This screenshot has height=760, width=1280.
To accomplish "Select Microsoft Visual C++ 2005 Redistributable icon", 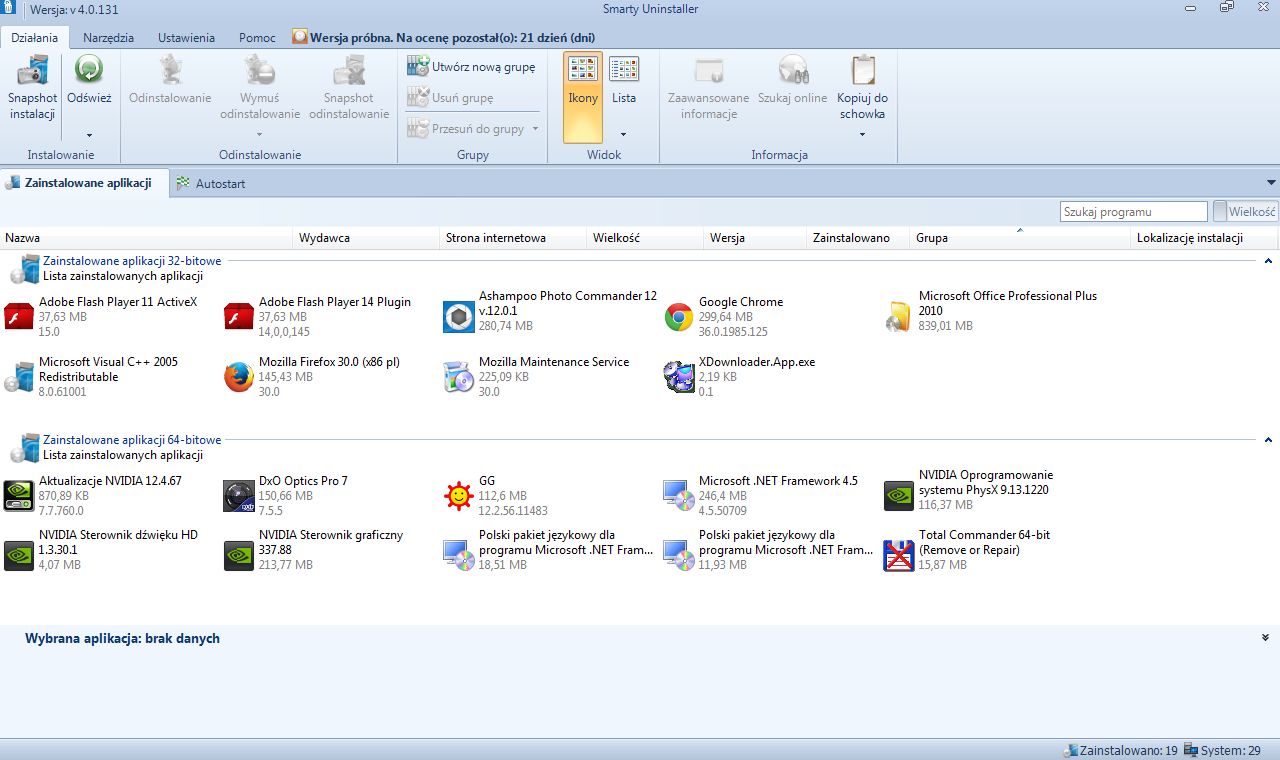I will [x=19, y=377].
